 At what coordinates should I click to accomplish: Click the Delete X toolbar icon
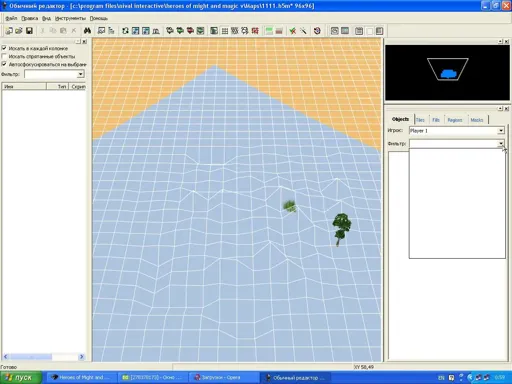click(74, 31)
